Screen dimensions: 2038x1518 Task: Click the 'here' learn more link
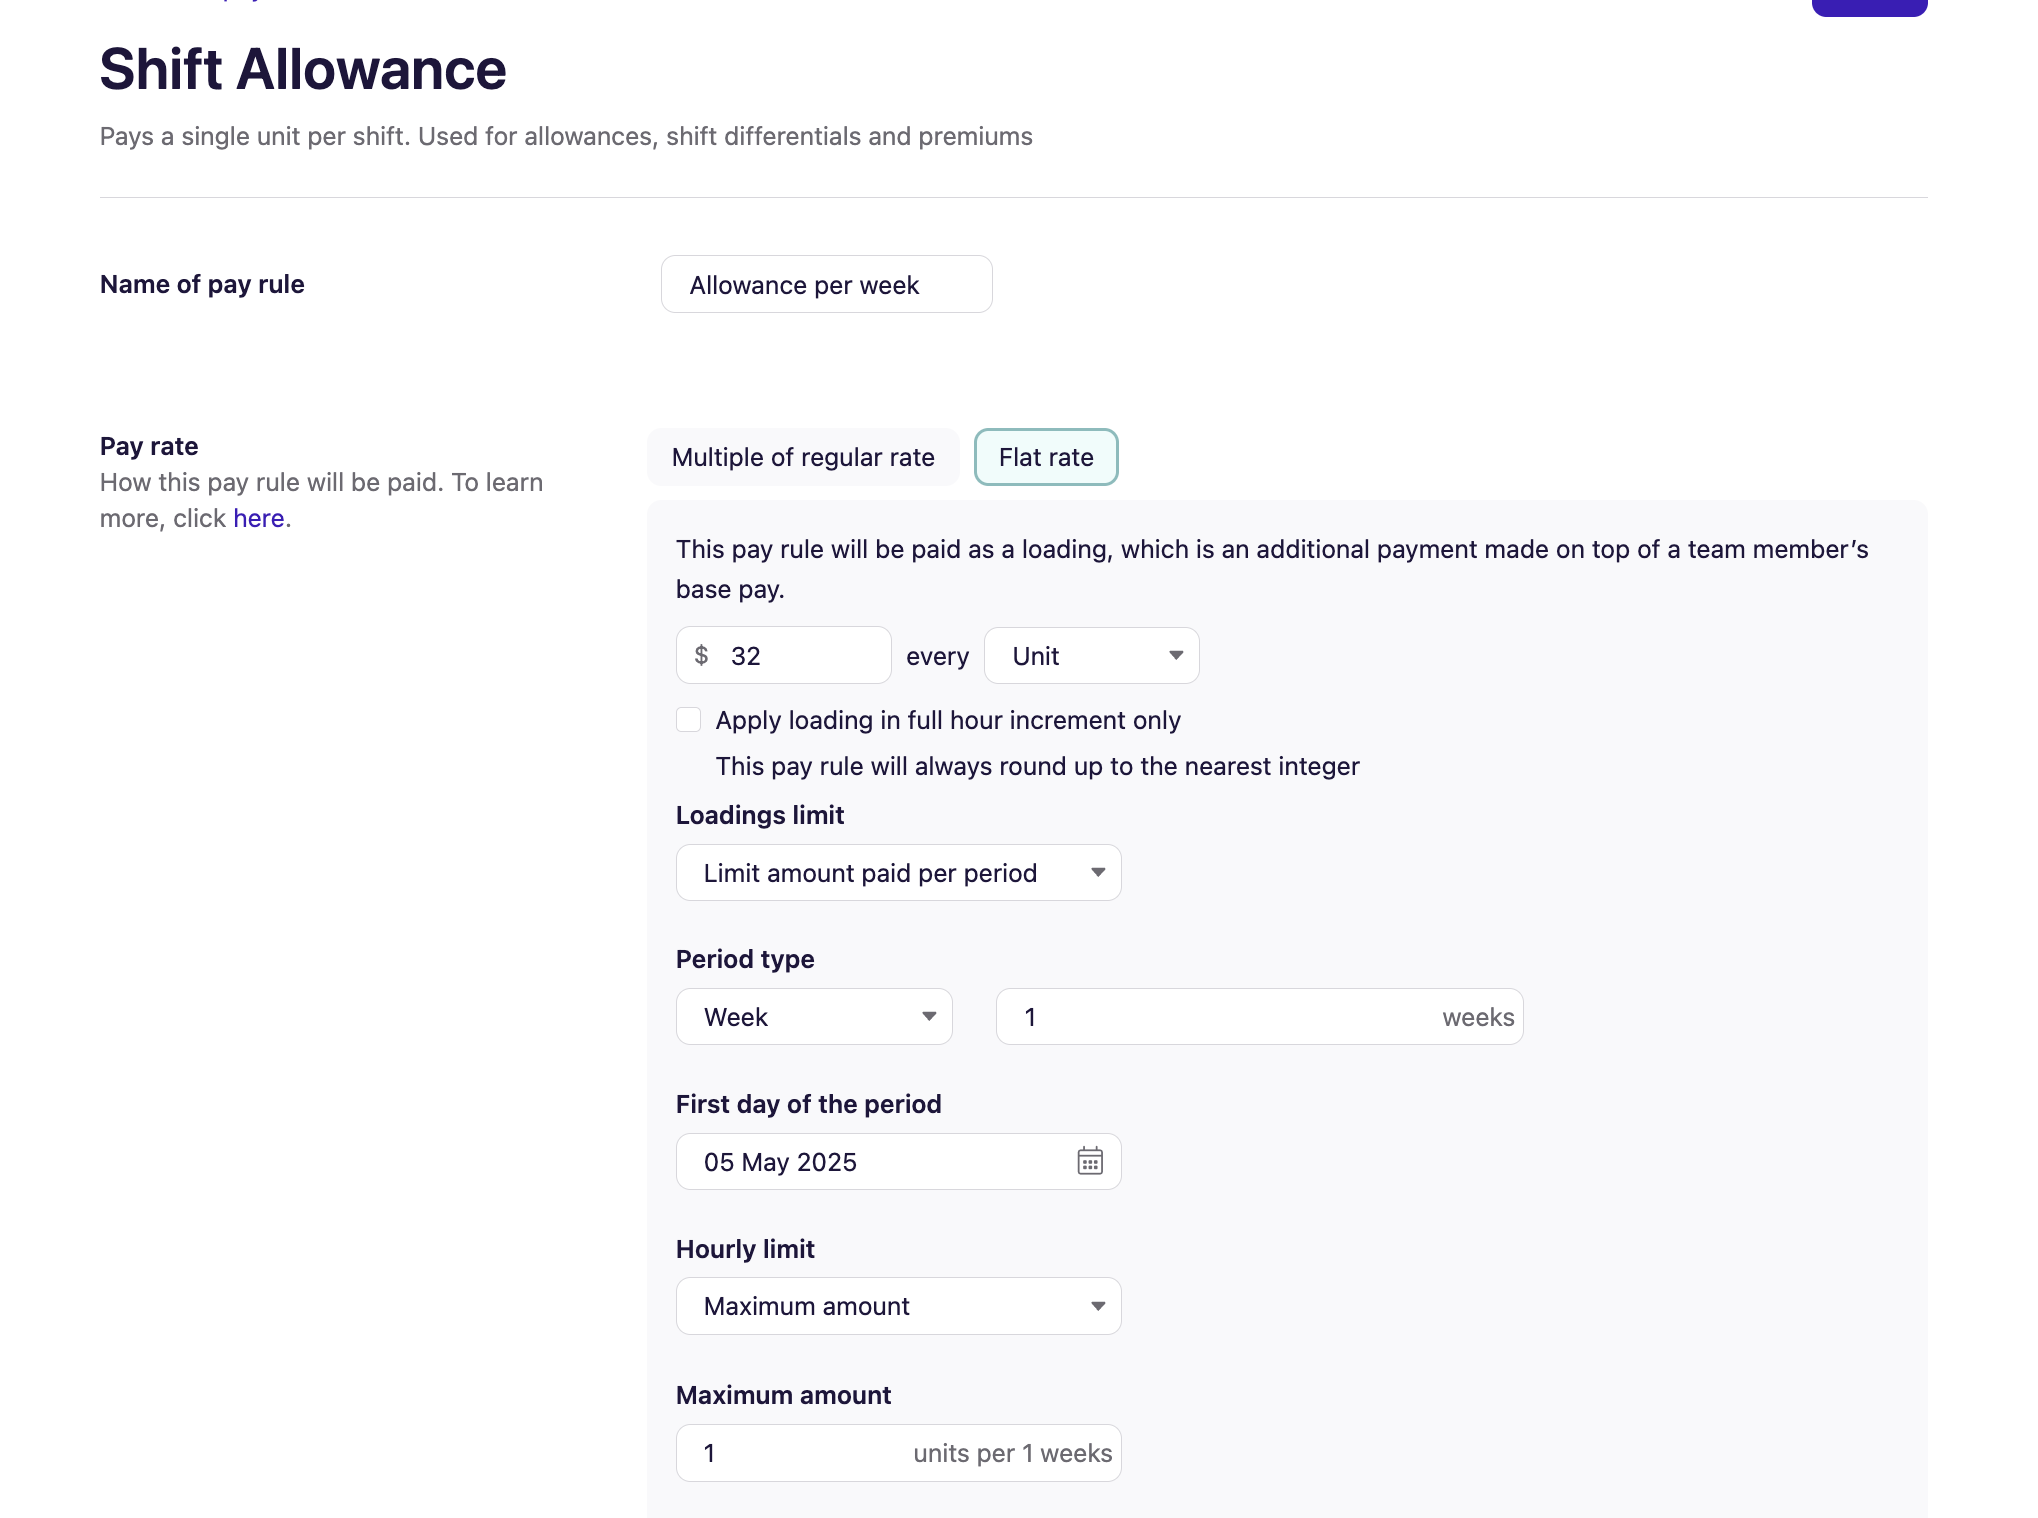click(258, 518)
